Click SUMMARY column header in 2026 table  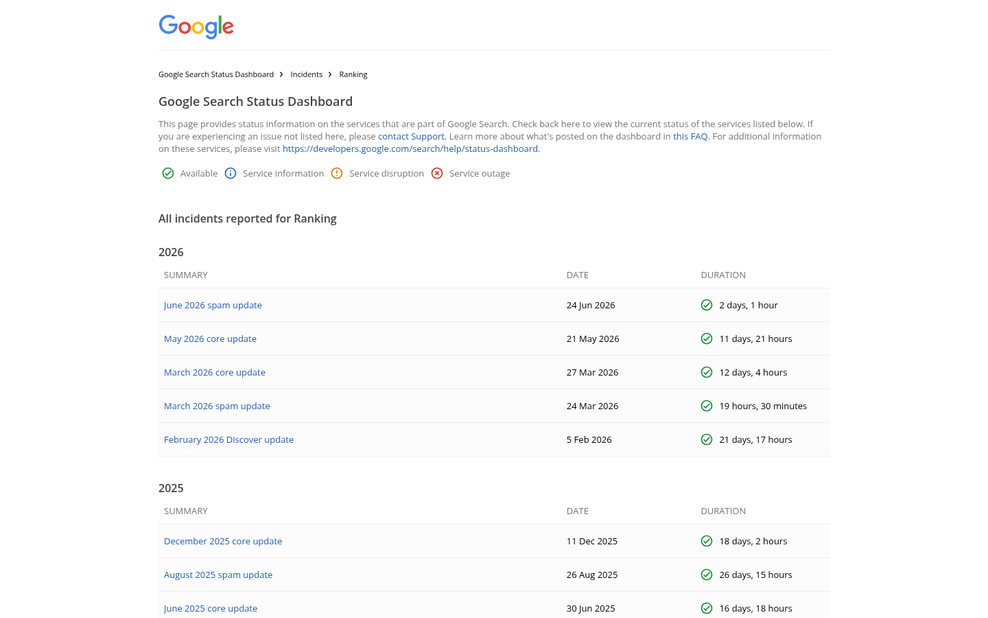(x=185, y=275)
